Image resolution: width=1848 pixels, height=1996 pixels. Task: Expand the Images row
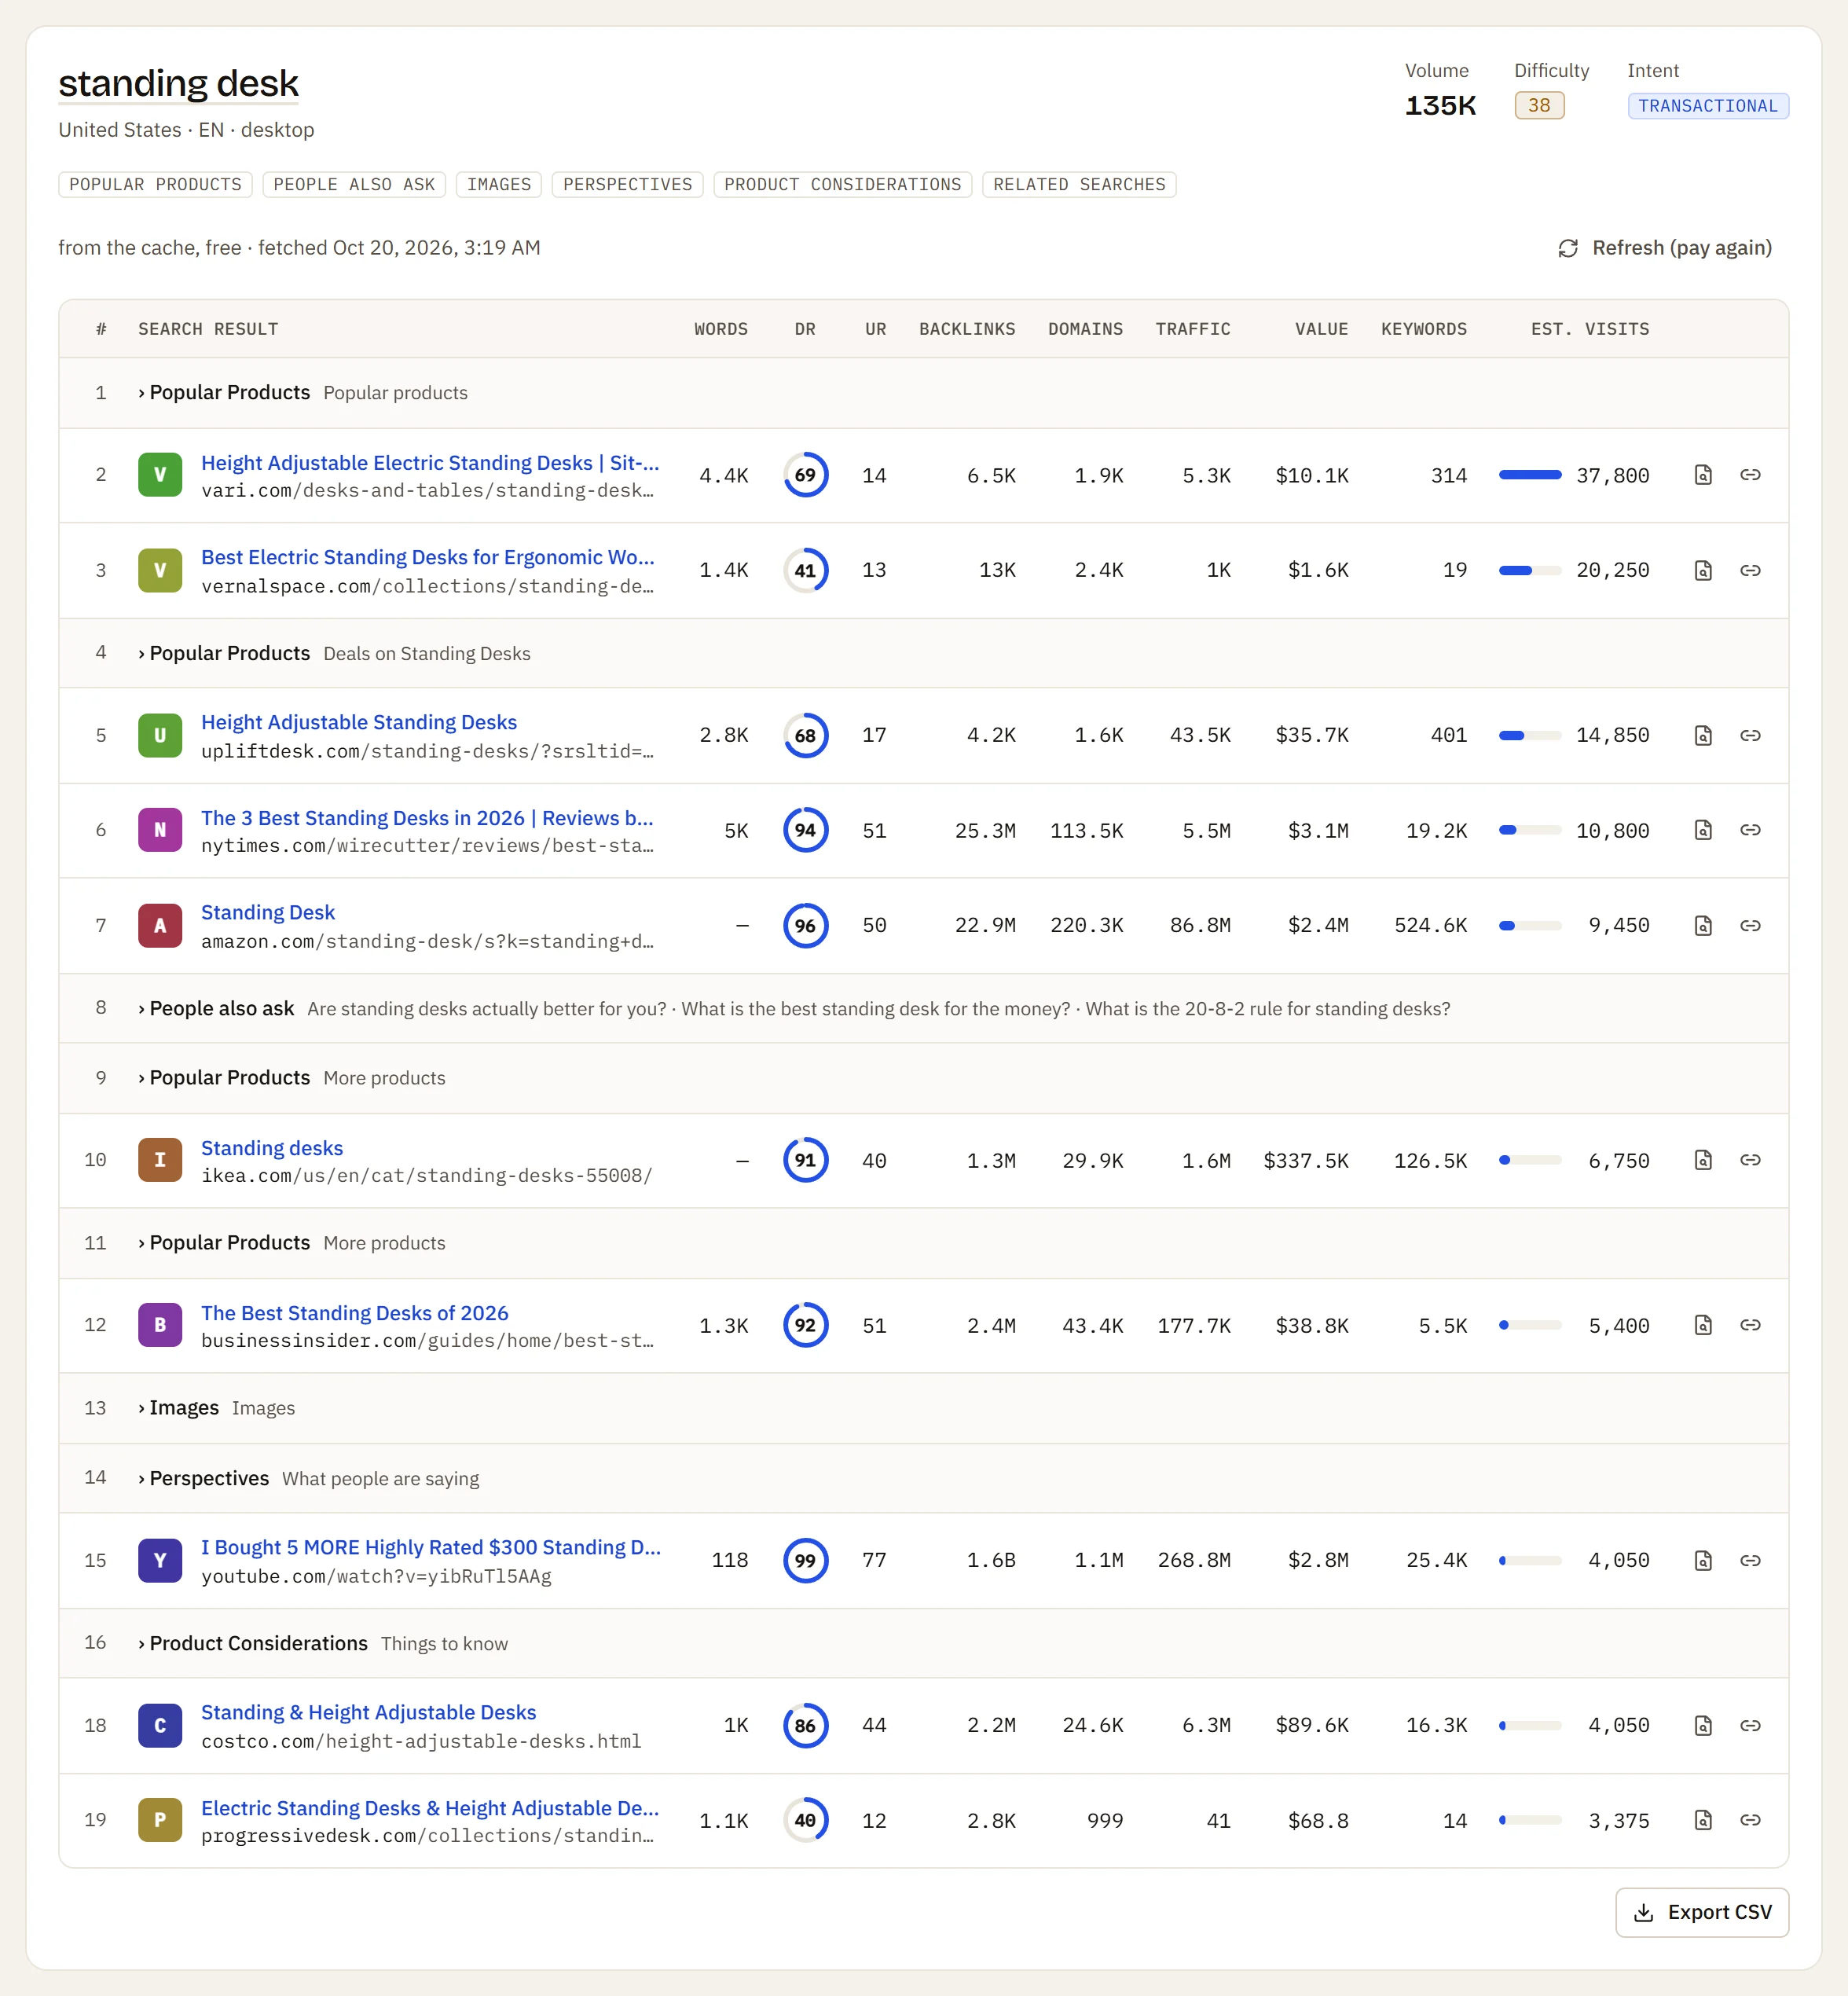point(923,1408)
